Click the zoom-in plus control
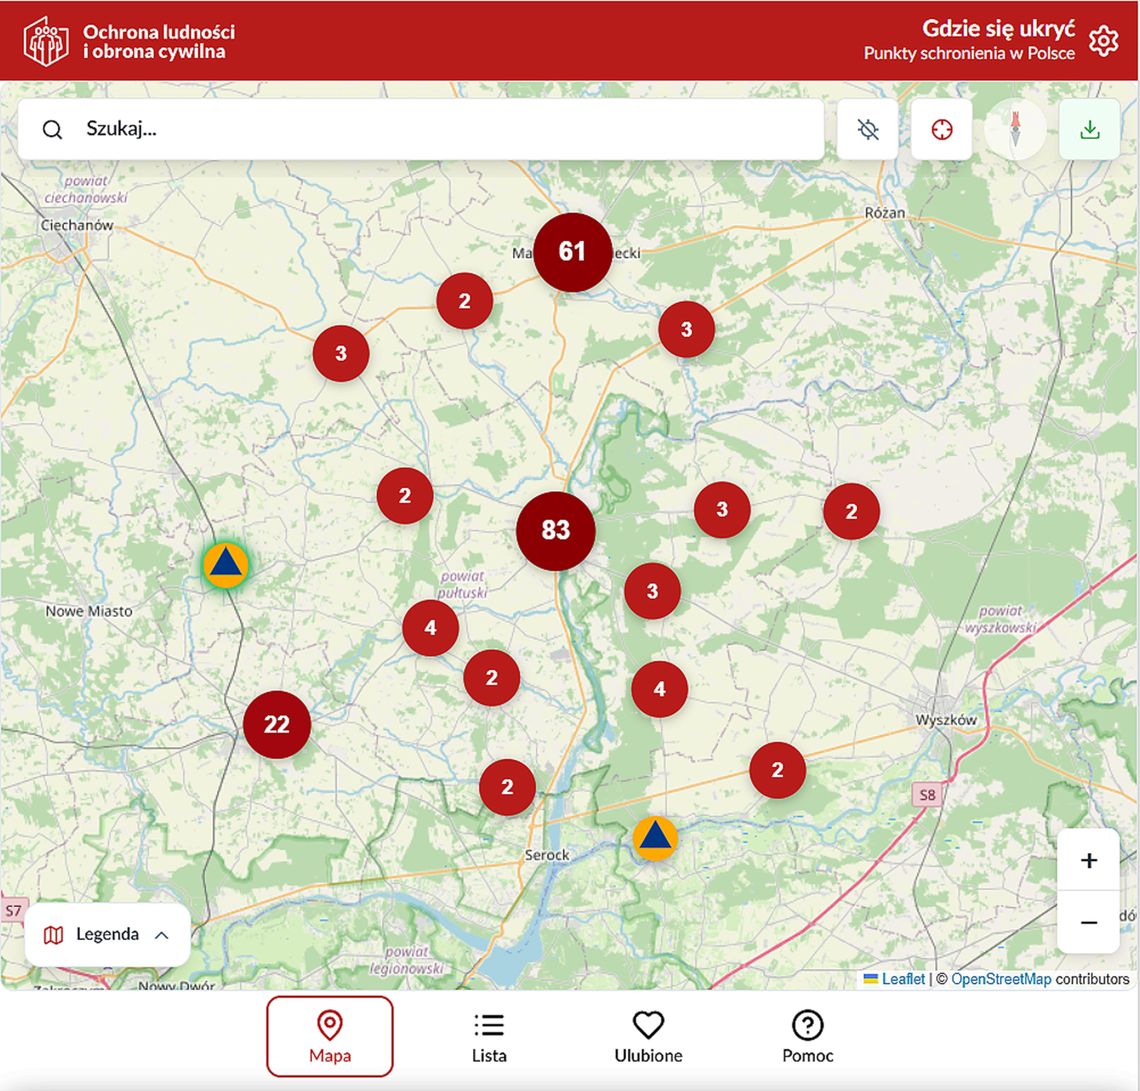This screenshot has height=1091, width=1140. point(1088,859)
